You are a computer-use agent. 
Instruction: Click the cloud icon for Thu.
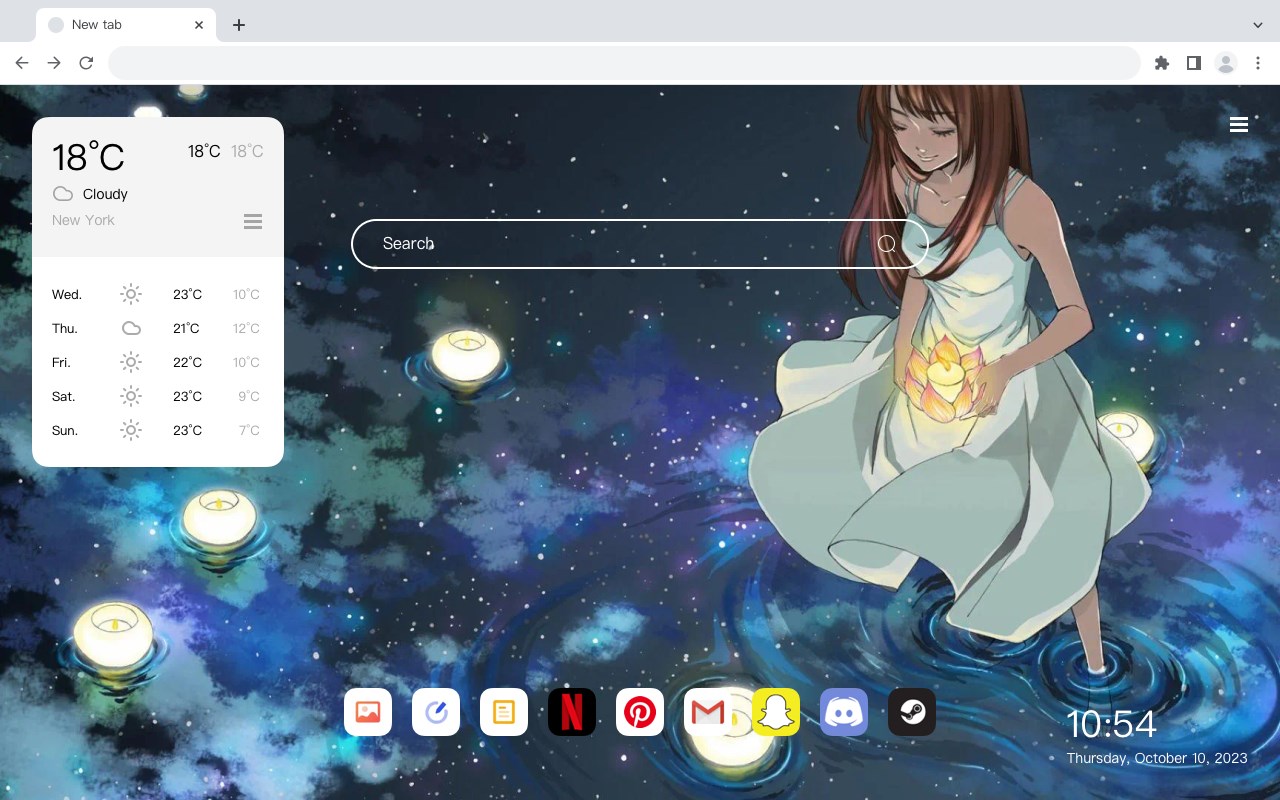click(x=131, y=328)
